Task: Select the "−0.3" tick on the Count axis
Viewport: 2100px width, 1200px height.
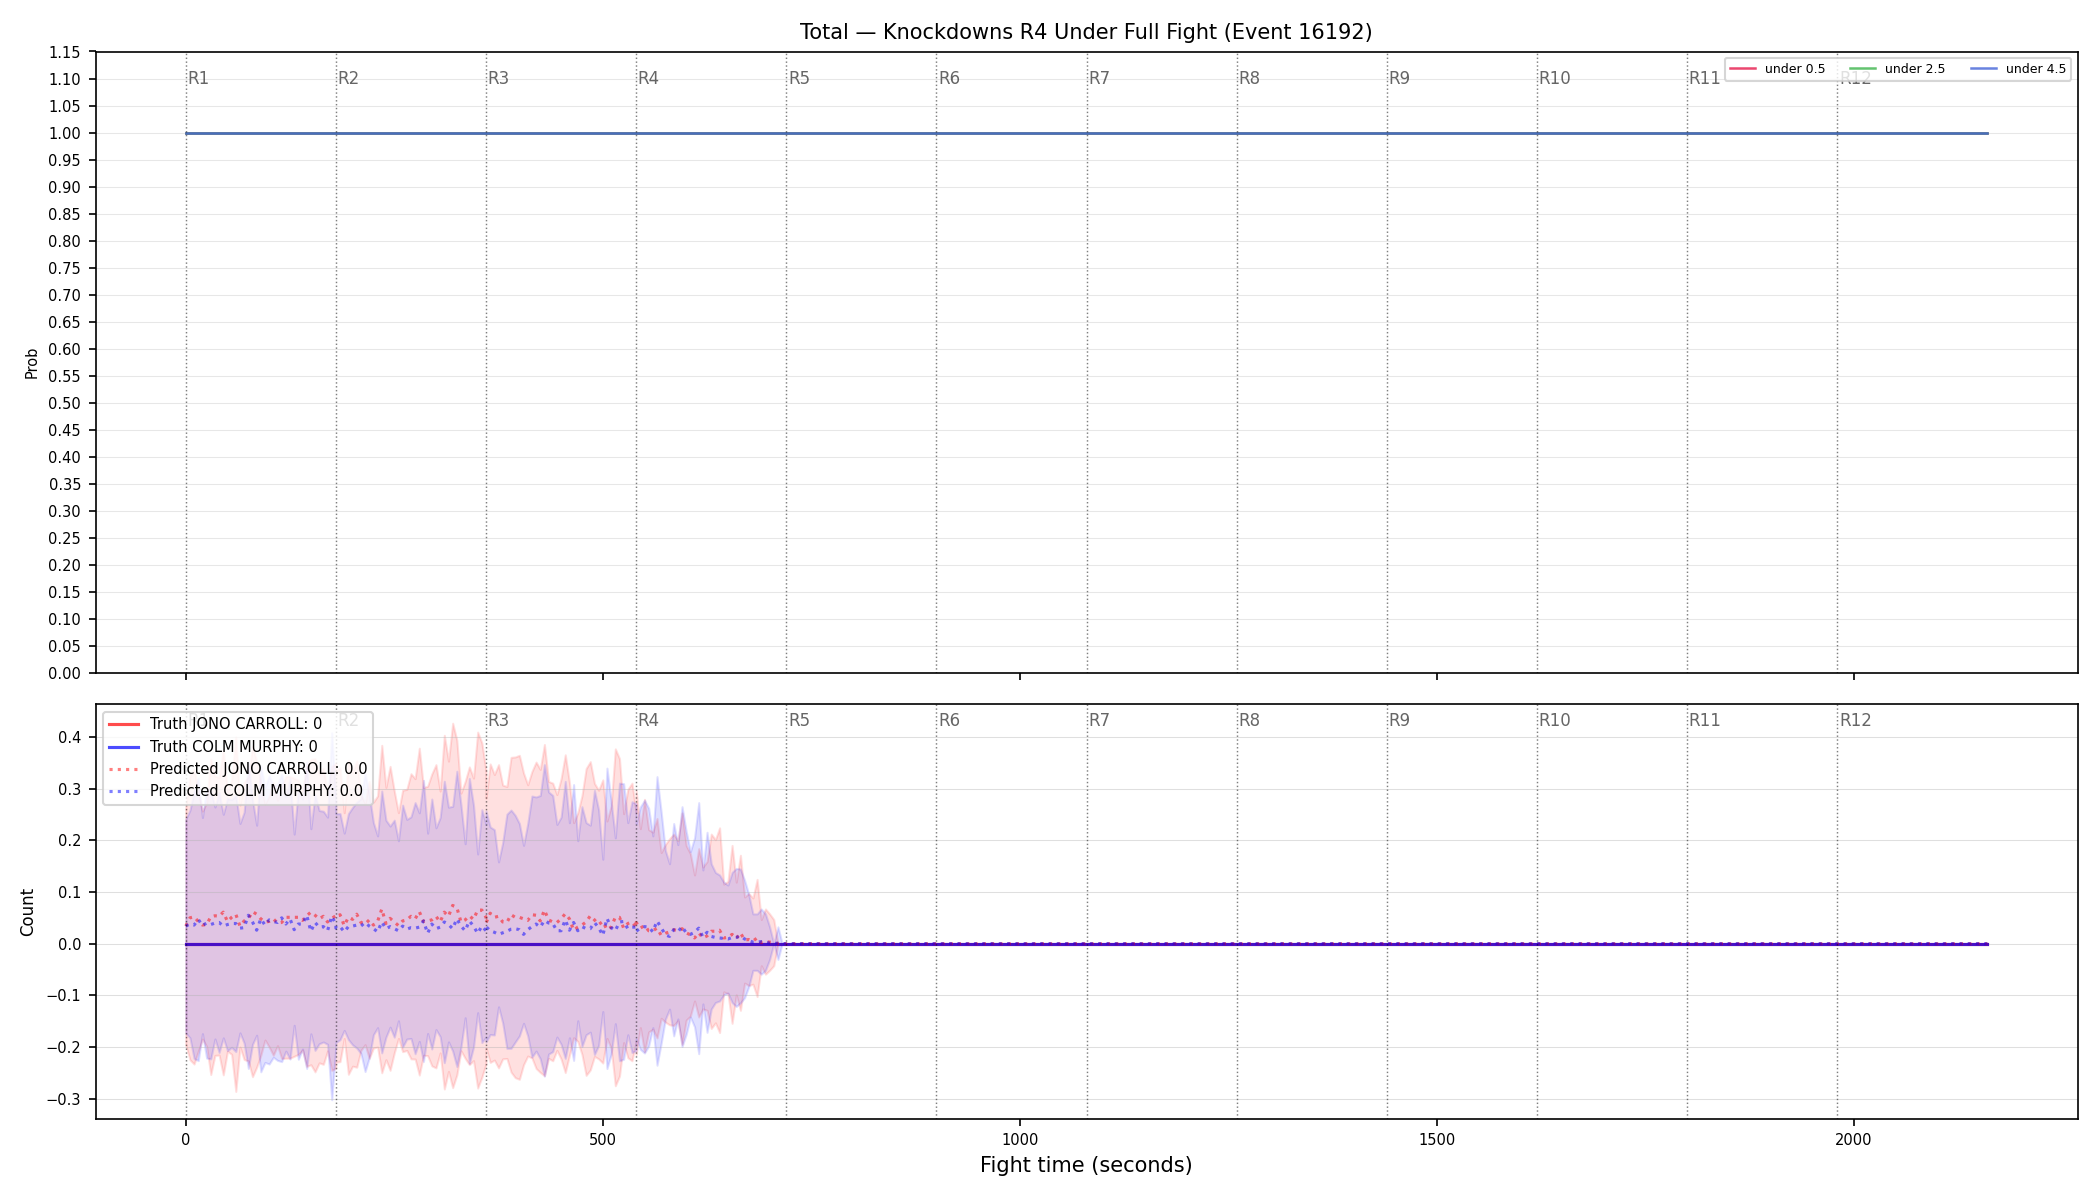Action: click(63, 1100)
